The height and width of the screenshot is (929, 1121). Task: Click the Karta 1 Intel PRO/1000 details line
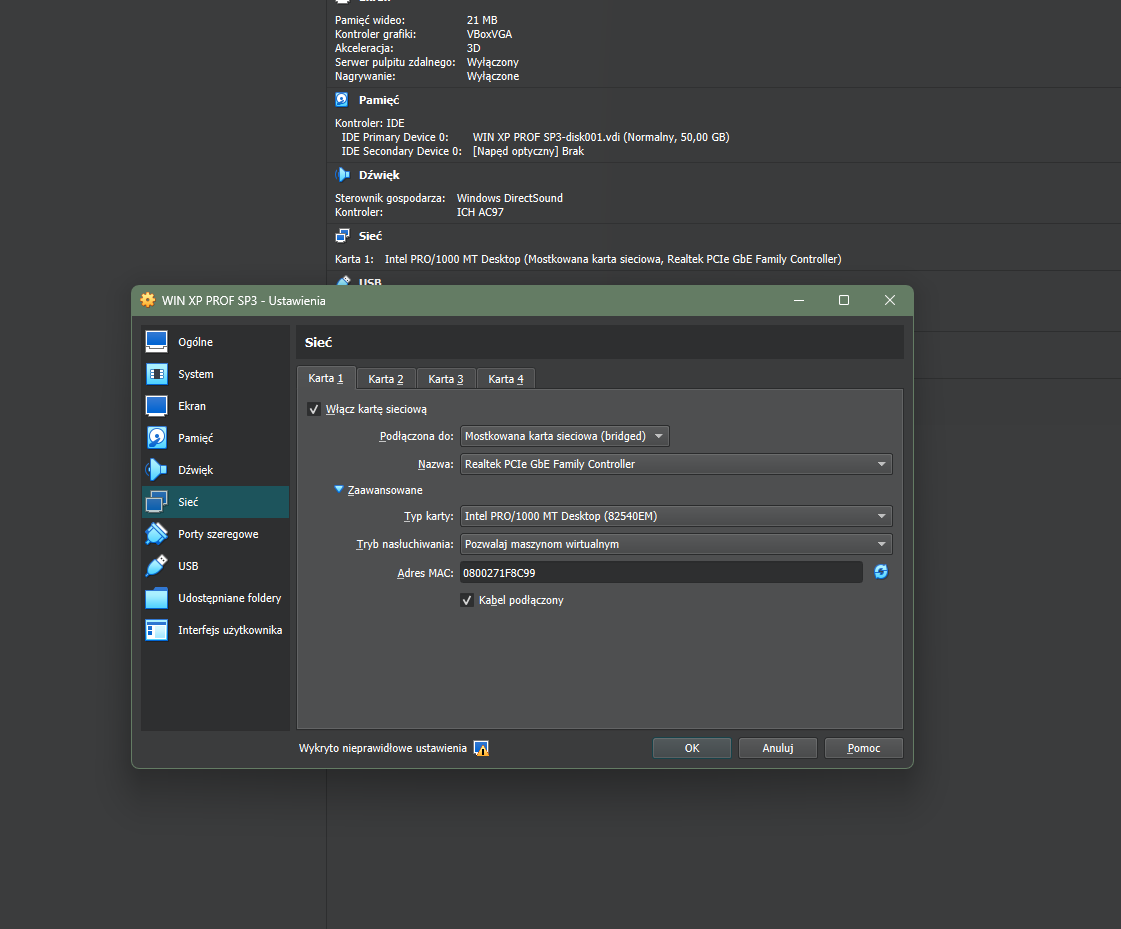(588, 259)
